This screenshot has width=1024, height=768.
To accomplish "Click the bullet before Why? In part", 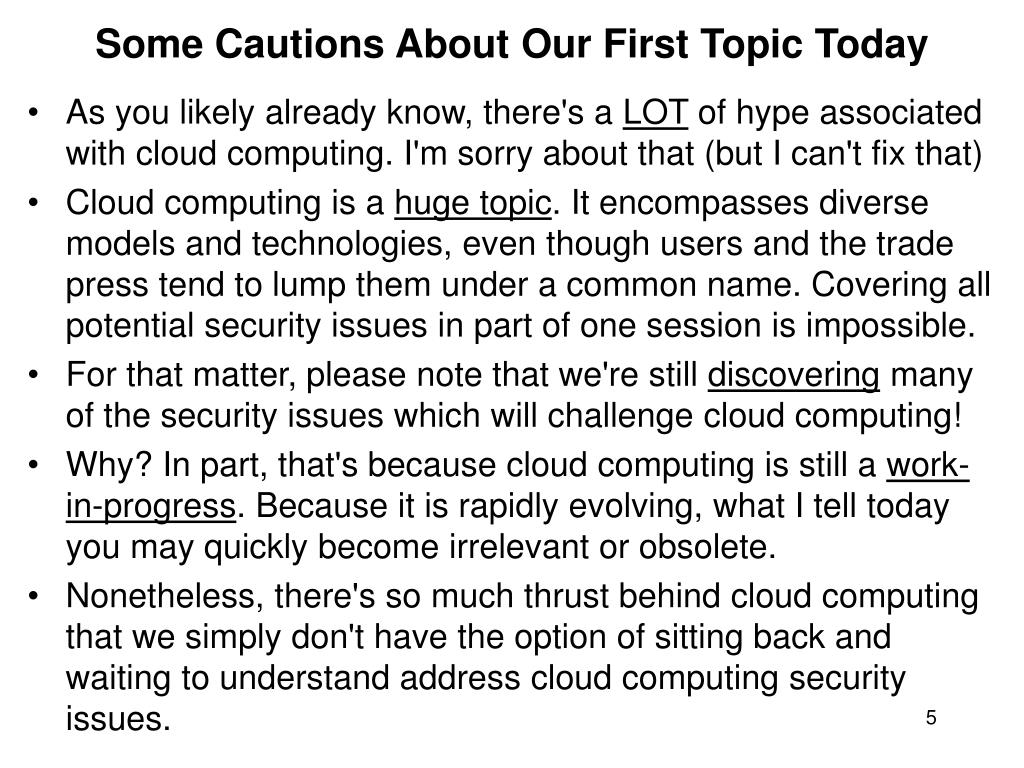I will point(34,465).
